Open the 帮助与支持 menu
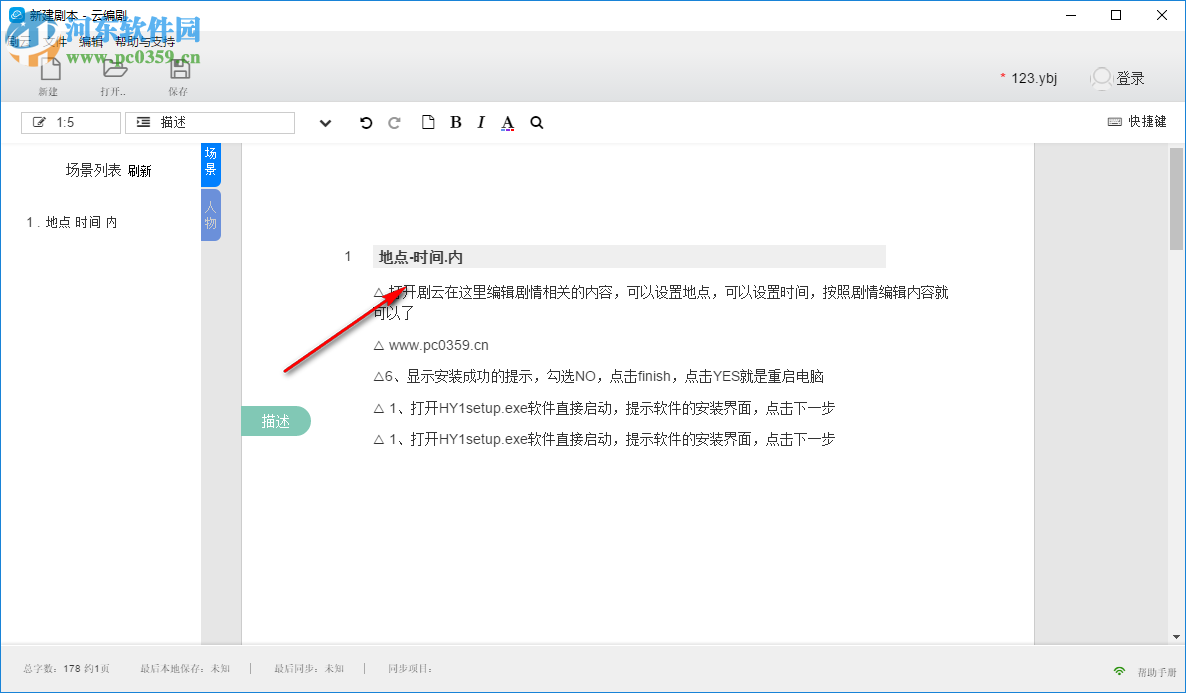The image size is (1186, 693). [x=144, y=42]
